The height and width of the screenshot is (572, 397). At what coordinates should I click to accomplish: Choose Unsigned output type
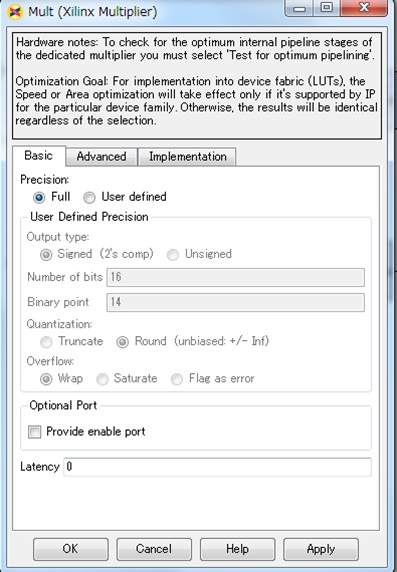[173, 255]
